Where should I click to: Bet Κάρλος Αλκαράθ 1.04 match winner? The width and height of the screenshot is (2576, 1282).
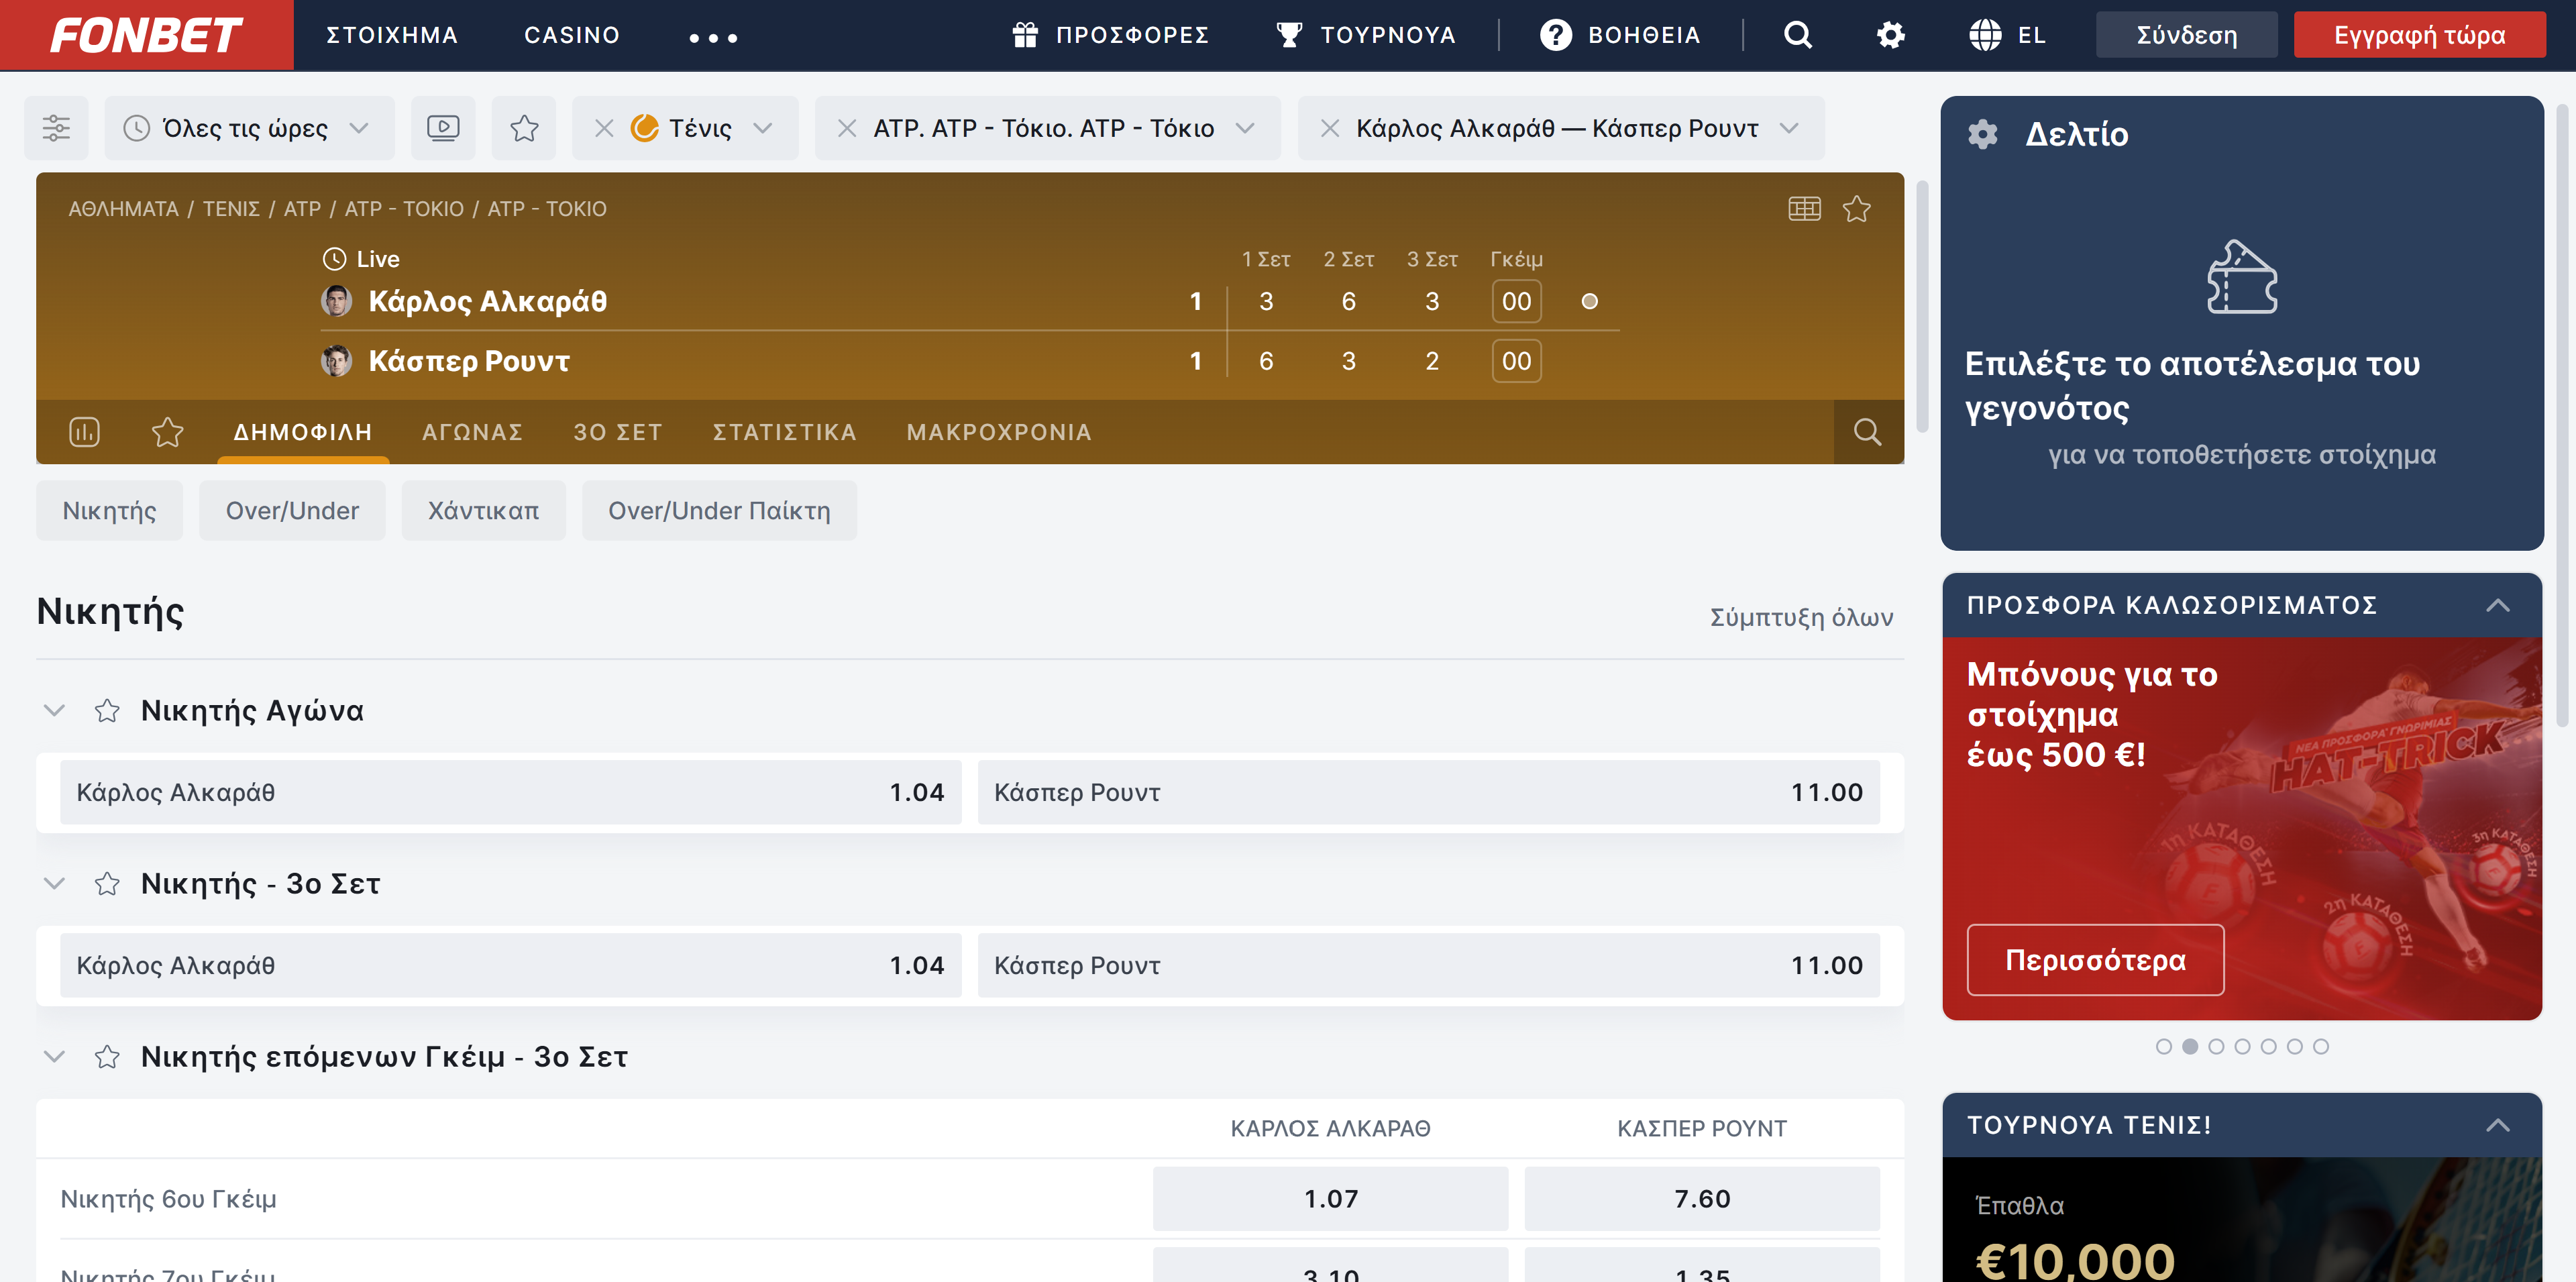(511, 793)
